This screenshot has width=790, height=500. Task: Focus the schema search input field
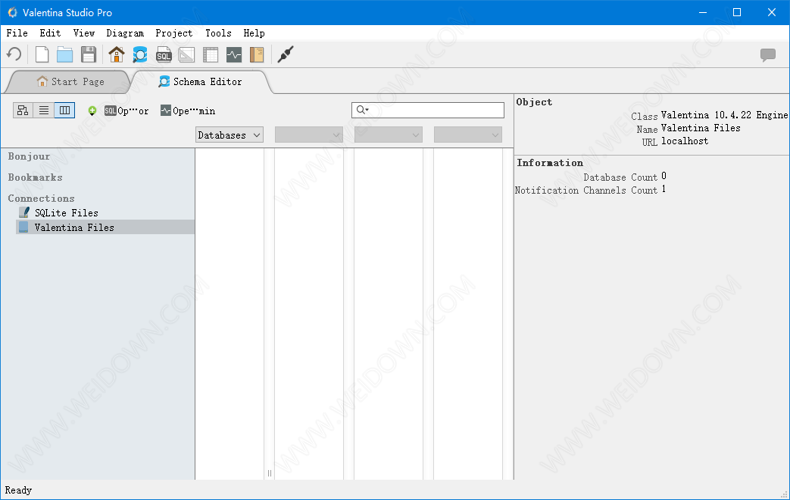428,110
